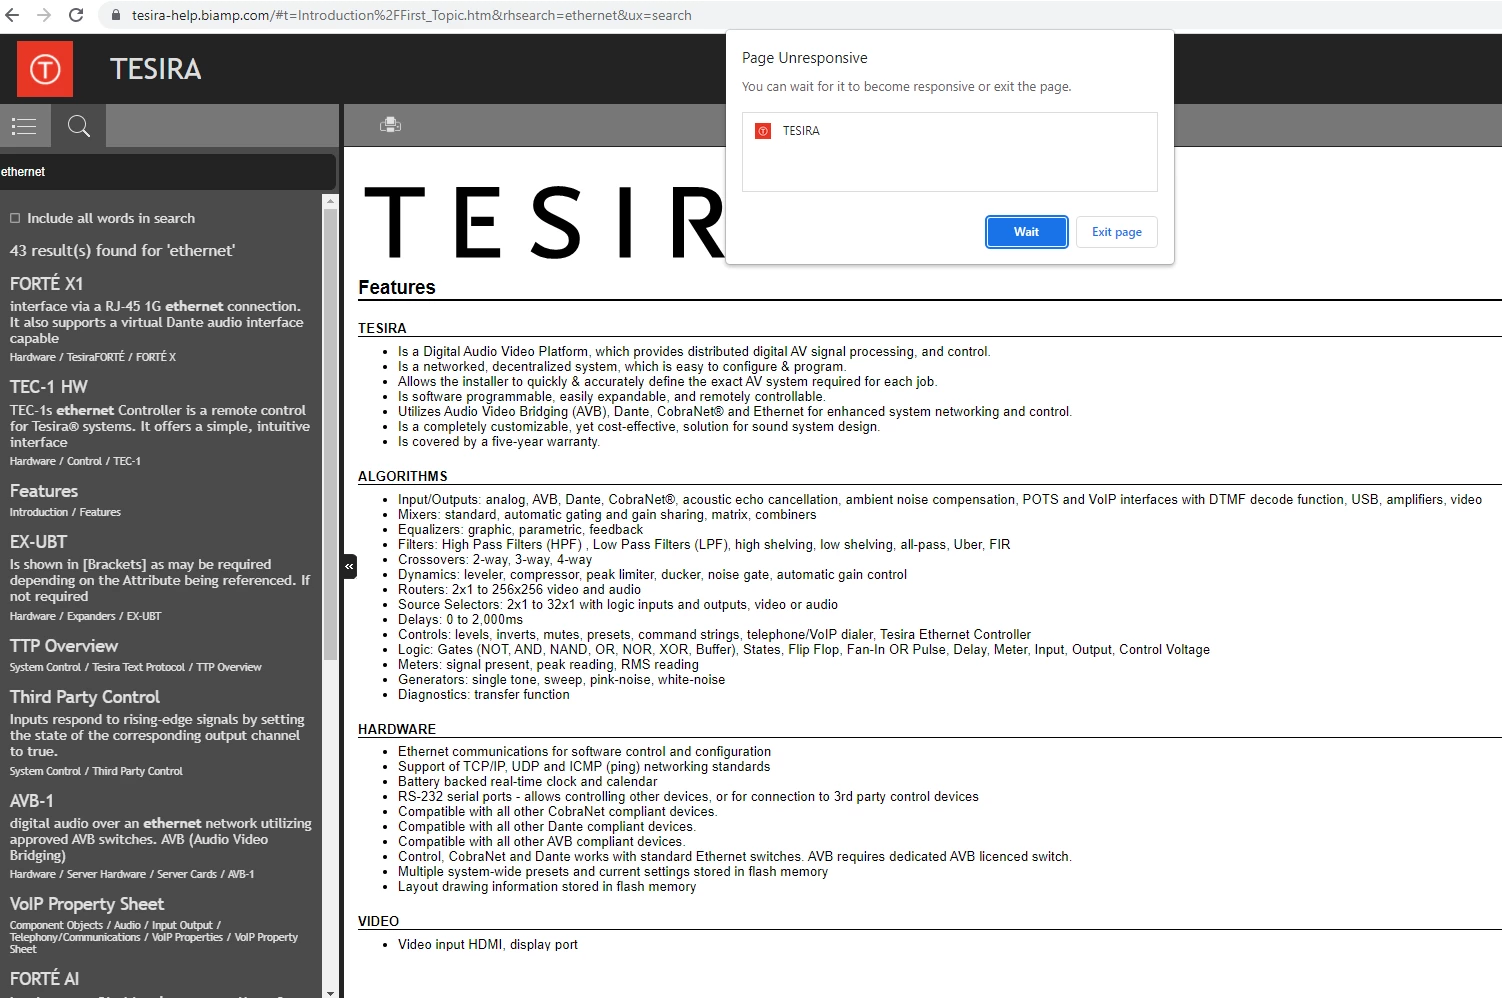Open the AVB-1 search result
Viewport: 1502px width, 998px height.
pyautogui.click(x=32, y=801)
